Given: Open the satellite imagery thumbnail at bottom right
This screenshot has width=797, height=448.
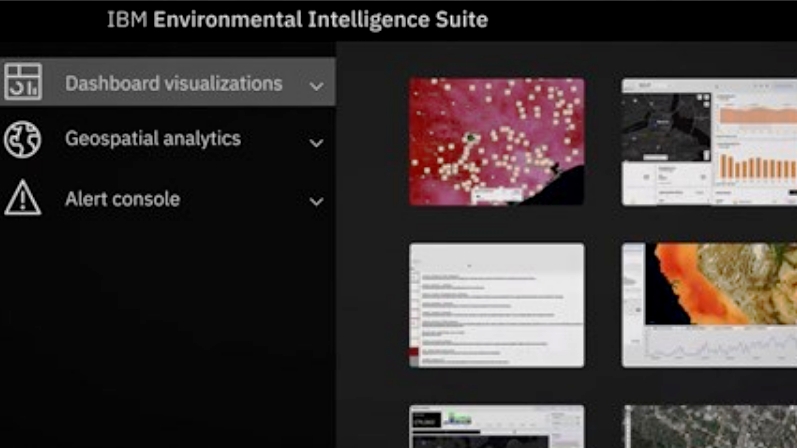Looking at the screenshot, I should pyautogui.click(x=709, y=426).
